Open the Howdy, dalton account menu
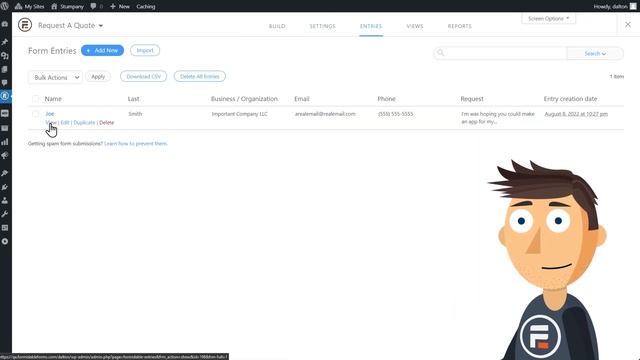This screenshot has height=360, width=640. tap(615, 7)
